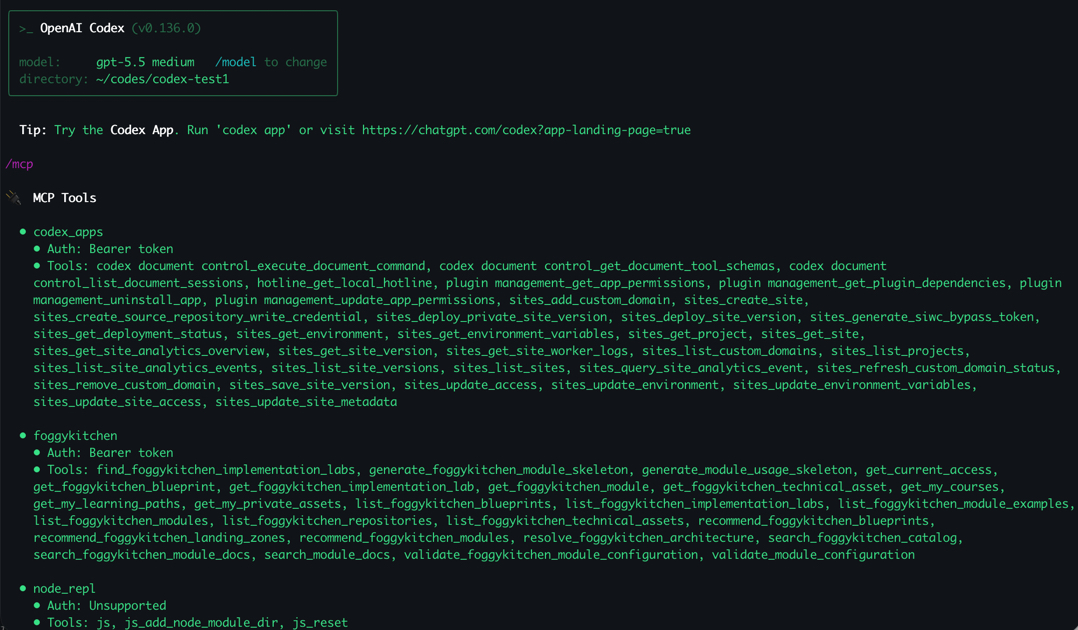Viewport: 1078px width, 630px height.
Task: Click get_my_learning_paths tool name
Action: point(107,504)
